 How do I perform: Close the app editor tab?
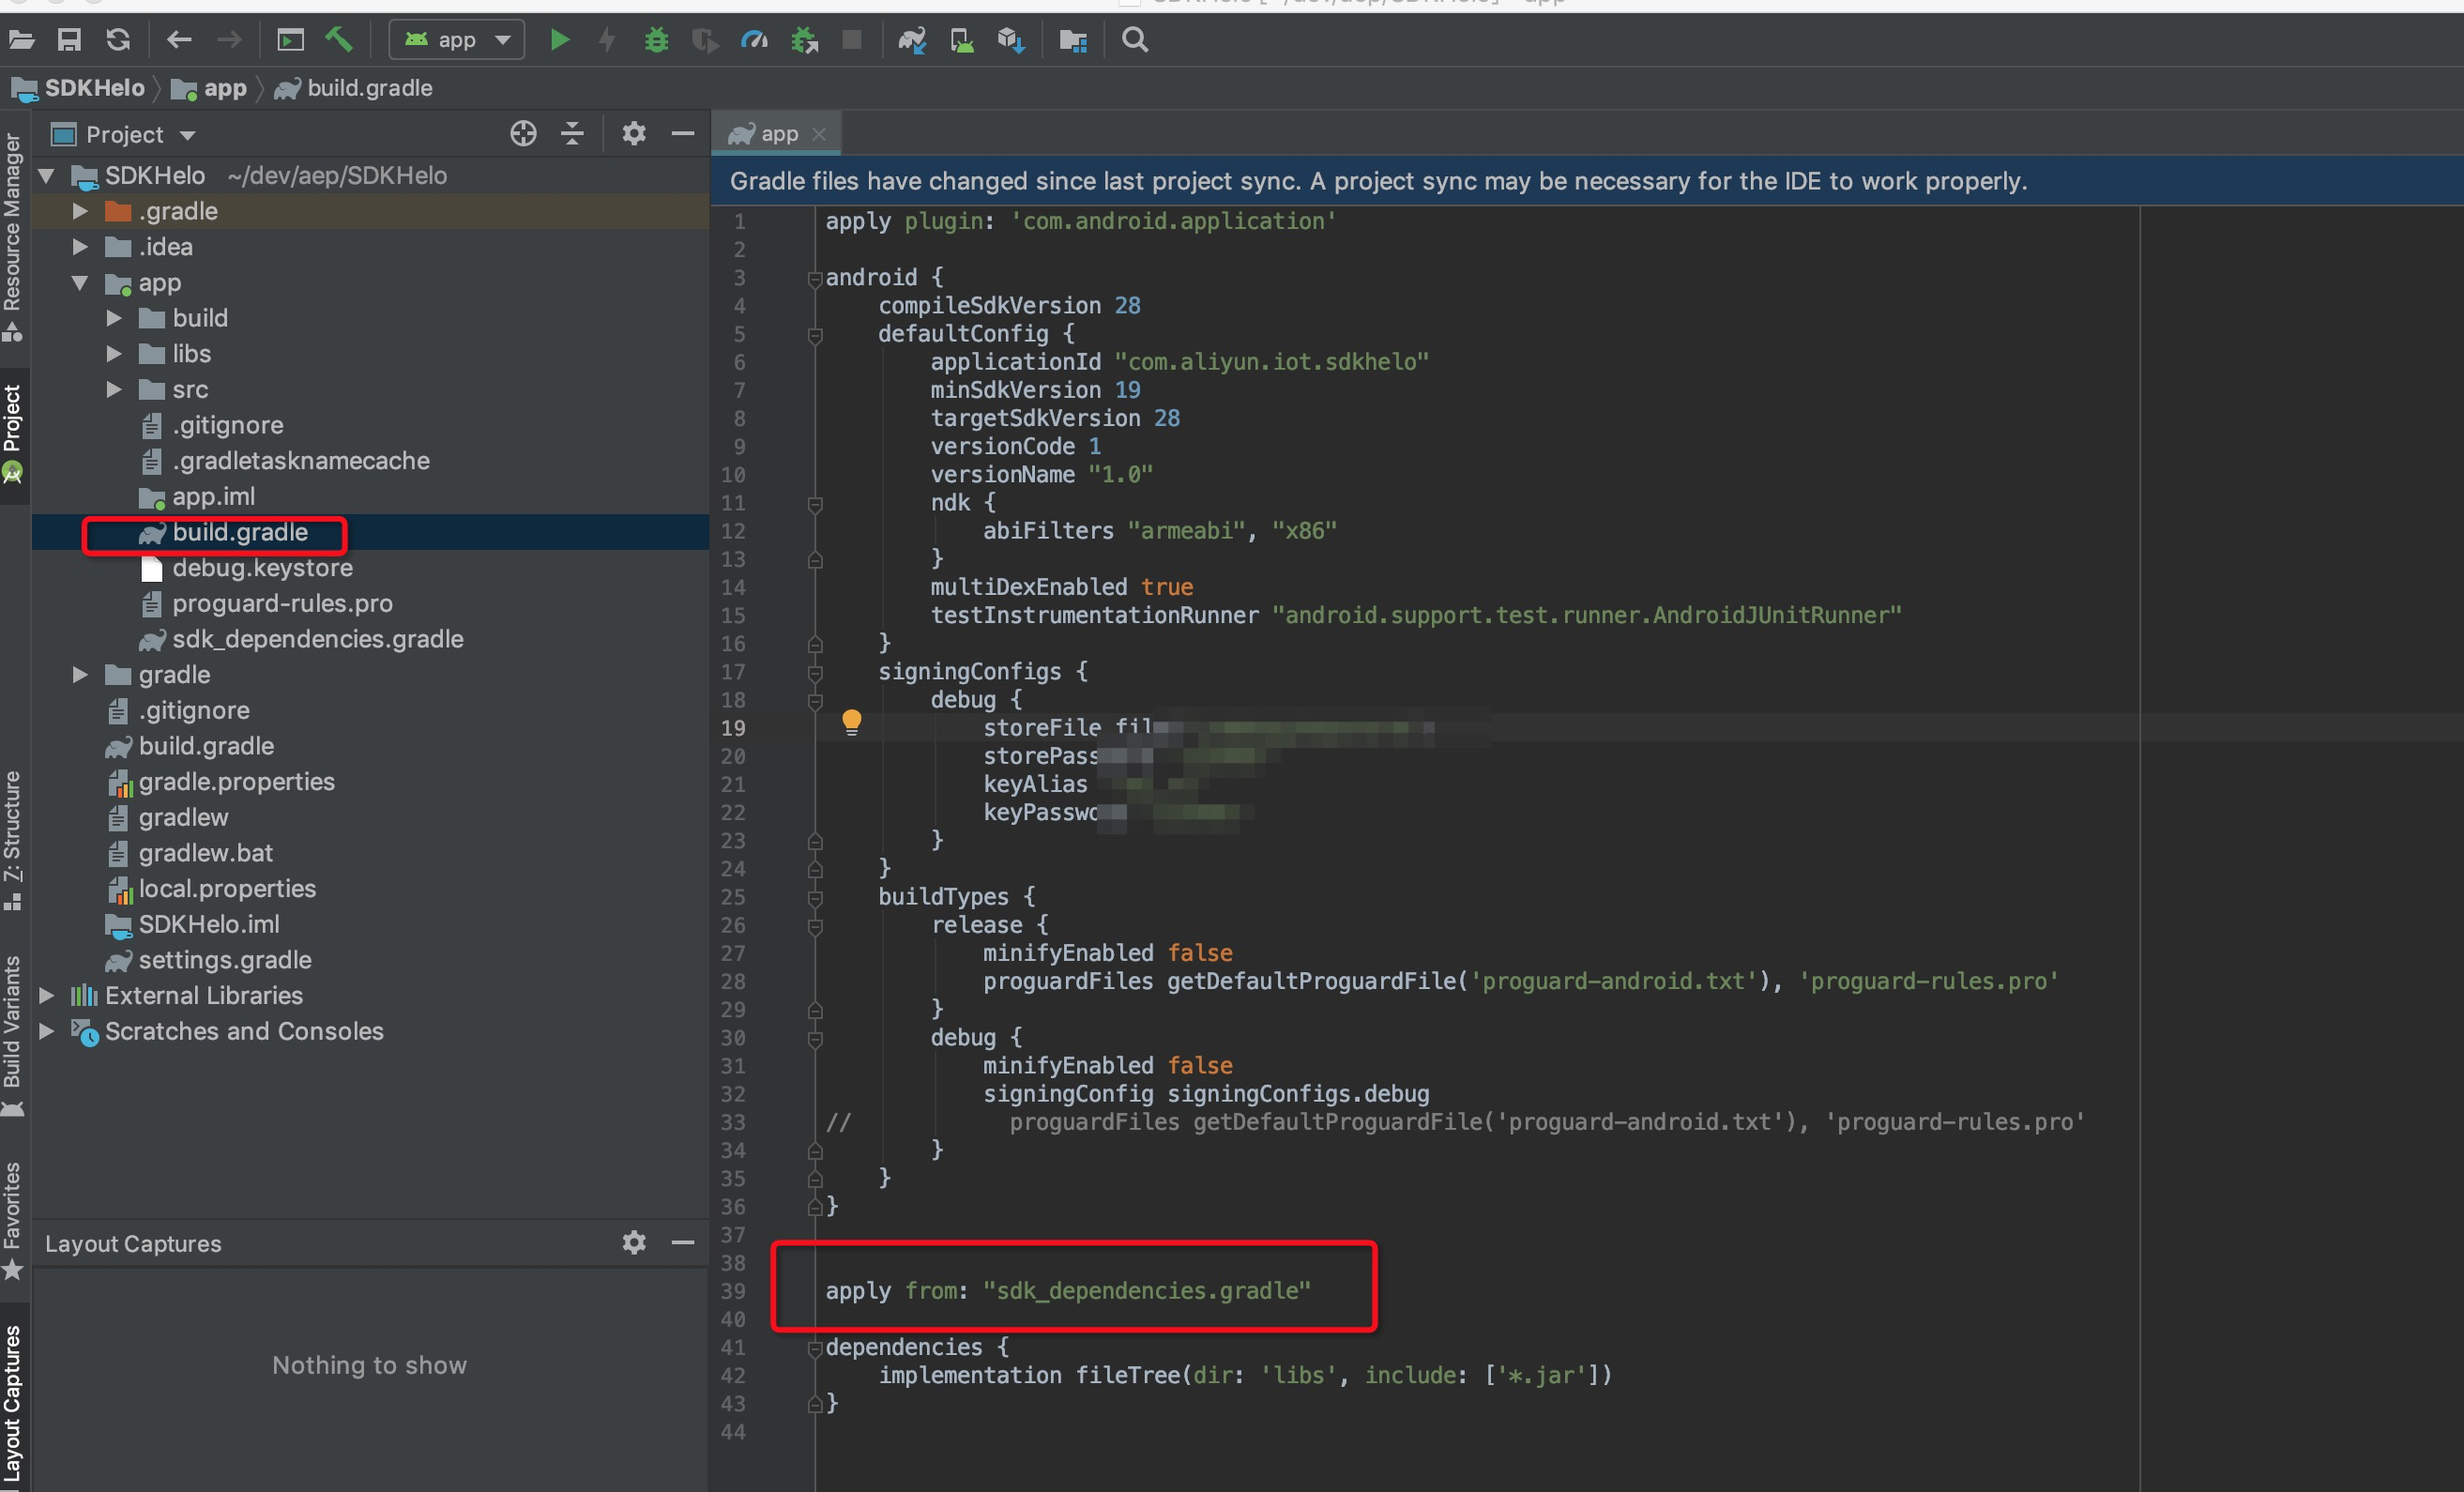point(819,134)
